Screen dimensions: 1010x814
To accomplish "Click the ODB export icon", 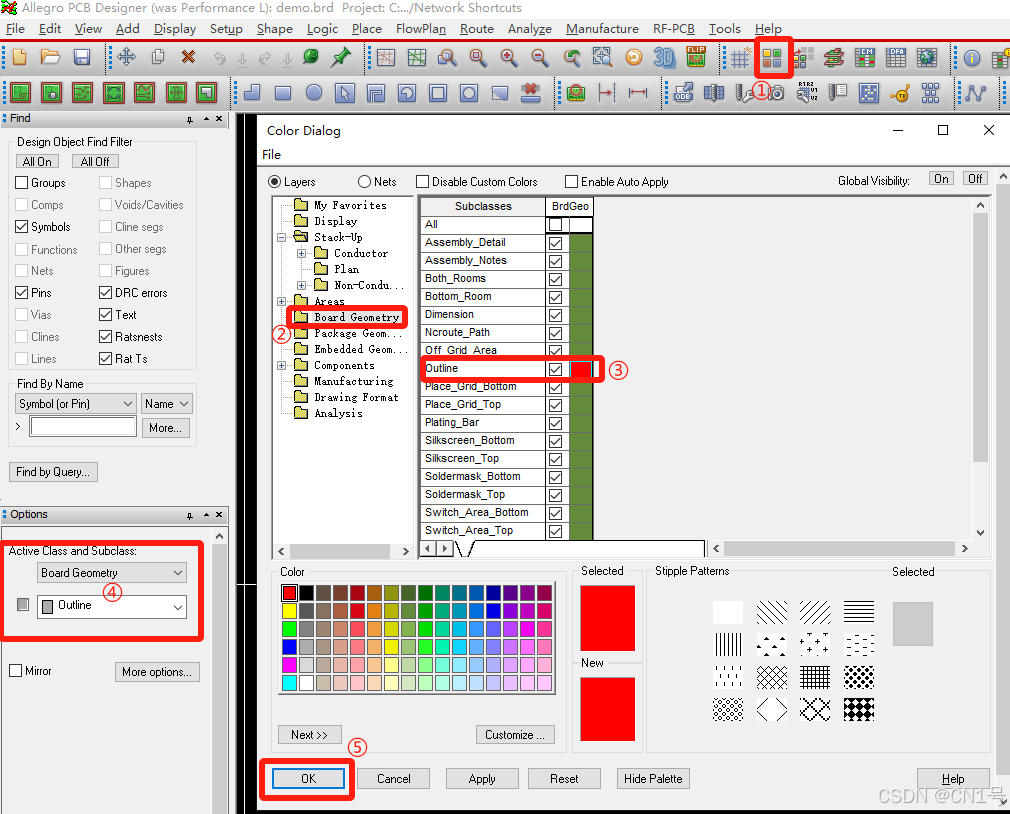I will click(683, 93).
